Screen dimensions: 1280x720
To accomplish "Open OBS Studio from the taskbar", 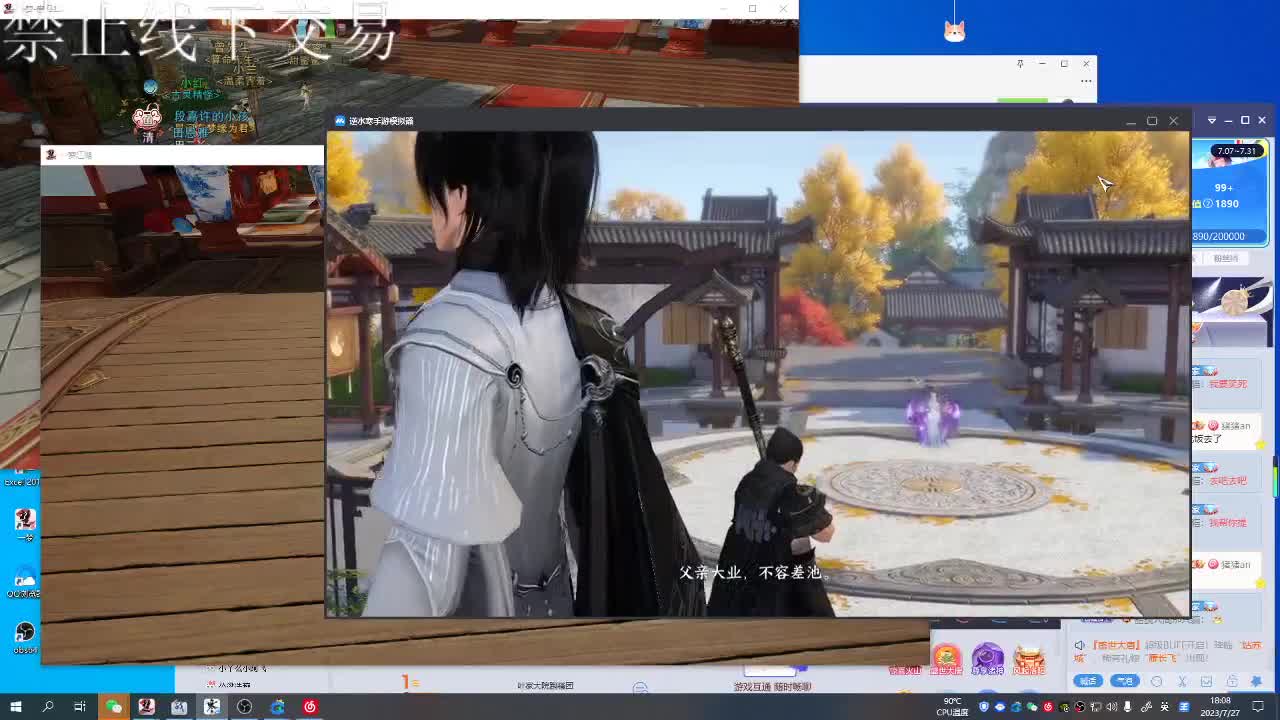I will [x=244, y=707].
